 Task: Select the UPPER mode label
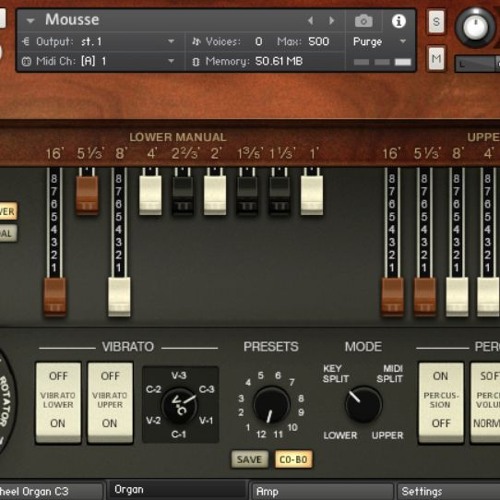pyautogui.click(x=388, y=435)
